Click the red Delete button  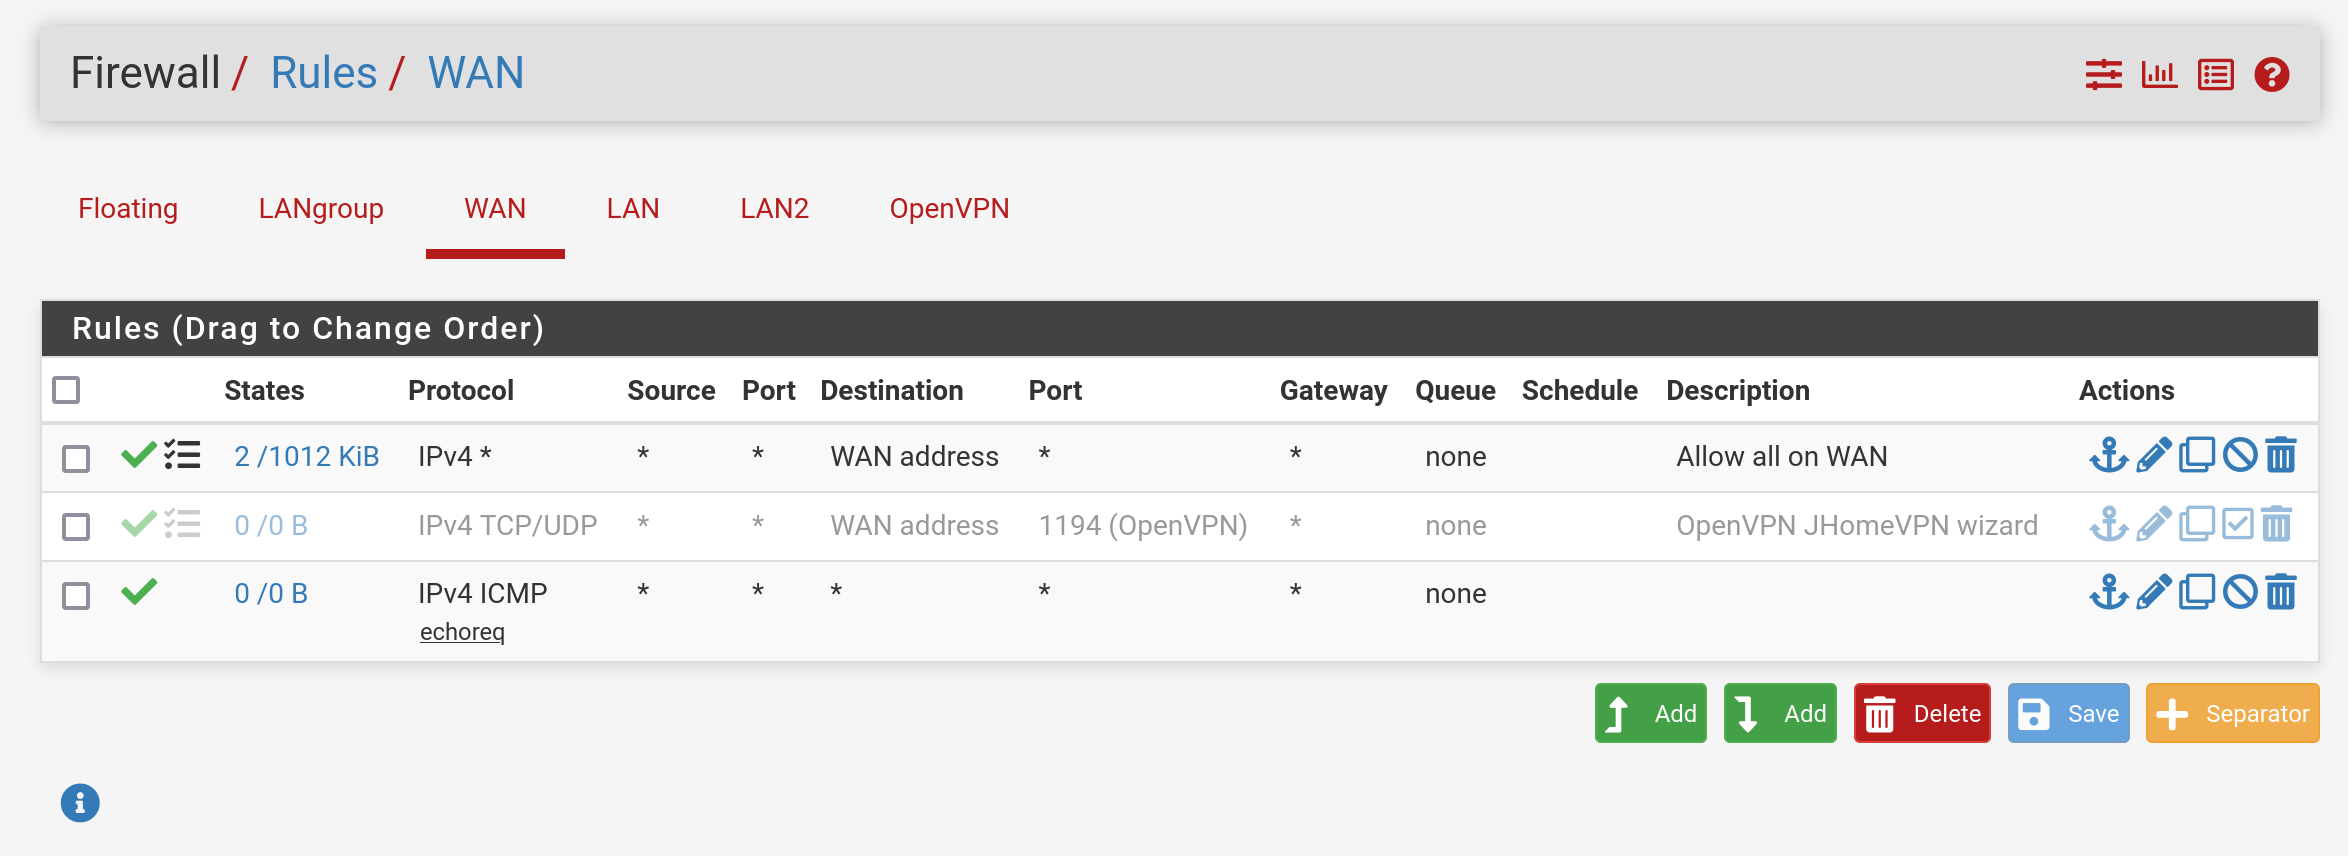click(x=1922, y=713)
